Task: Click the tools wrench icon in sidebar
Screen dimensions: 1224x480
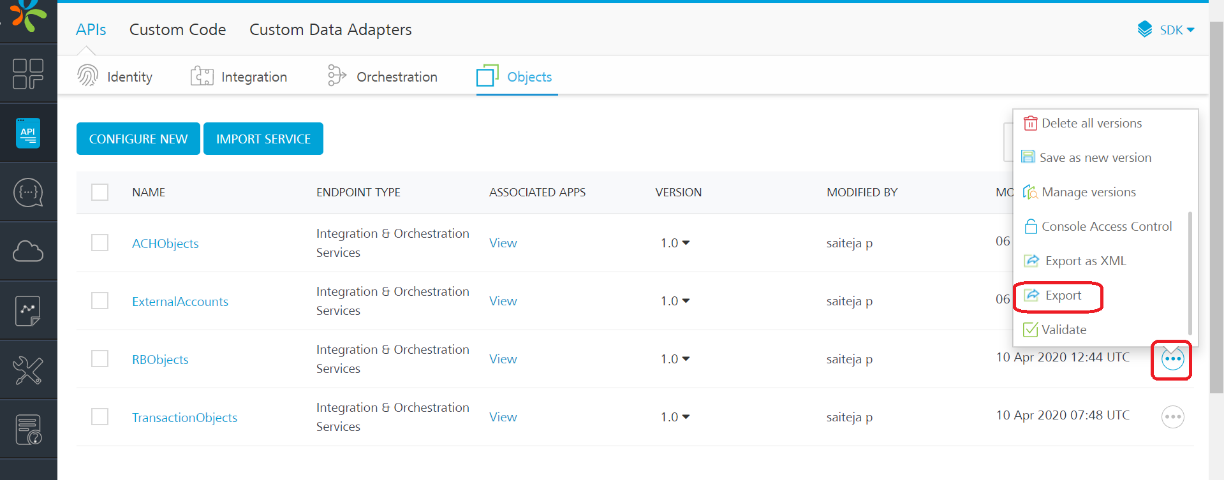Action: click(x=28, y=371)
